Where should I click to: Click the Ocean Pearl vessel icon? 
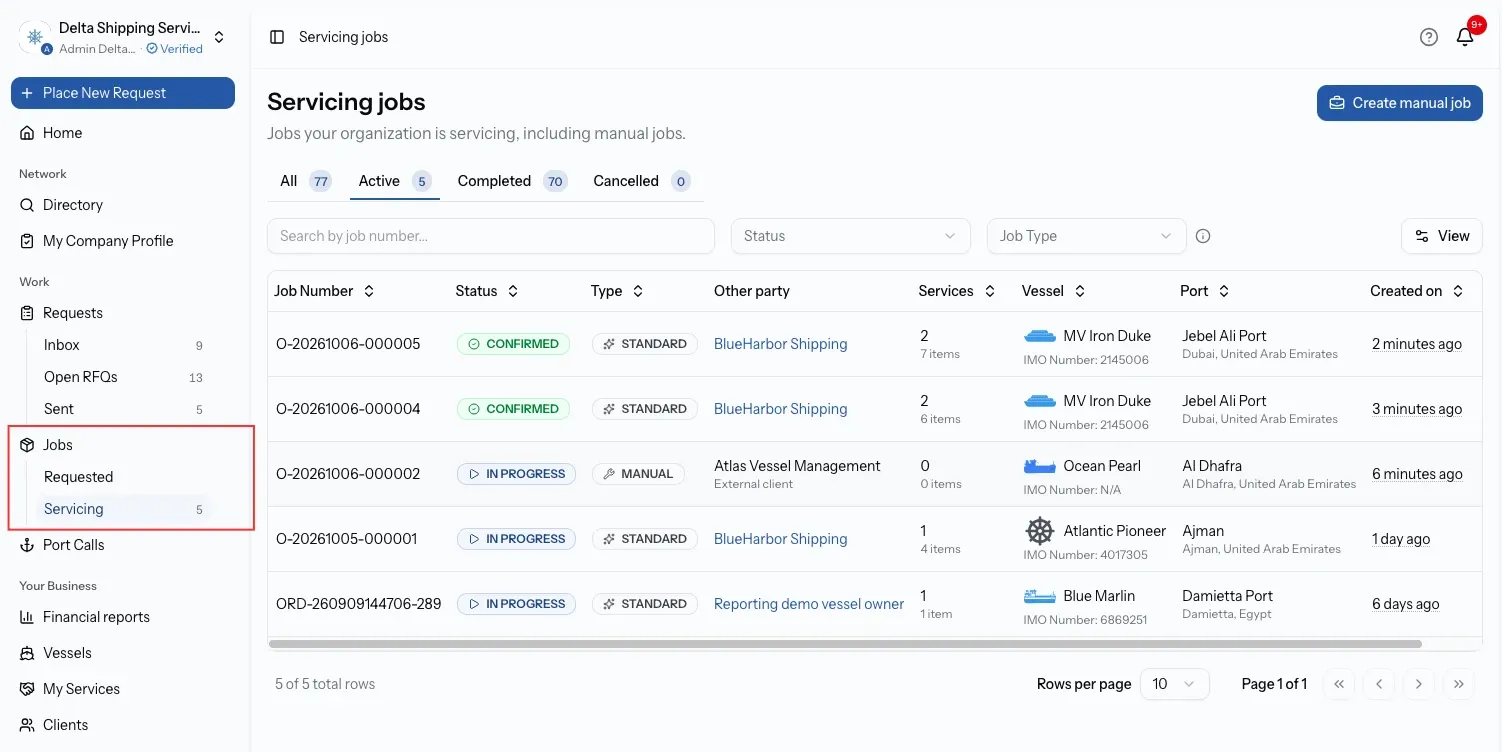click(x=1040, y=466)
